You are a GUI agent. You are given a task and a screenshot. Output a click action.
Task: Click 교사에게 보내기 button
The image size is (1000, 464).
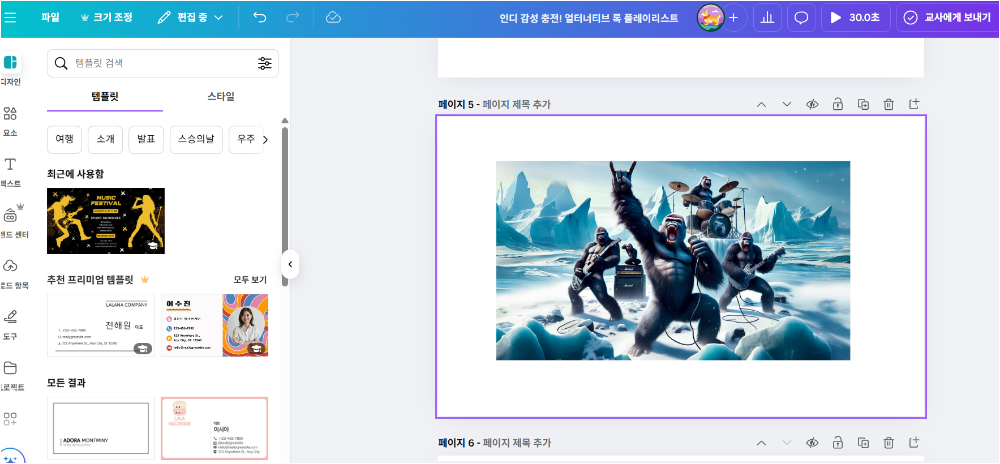[948, 18]
